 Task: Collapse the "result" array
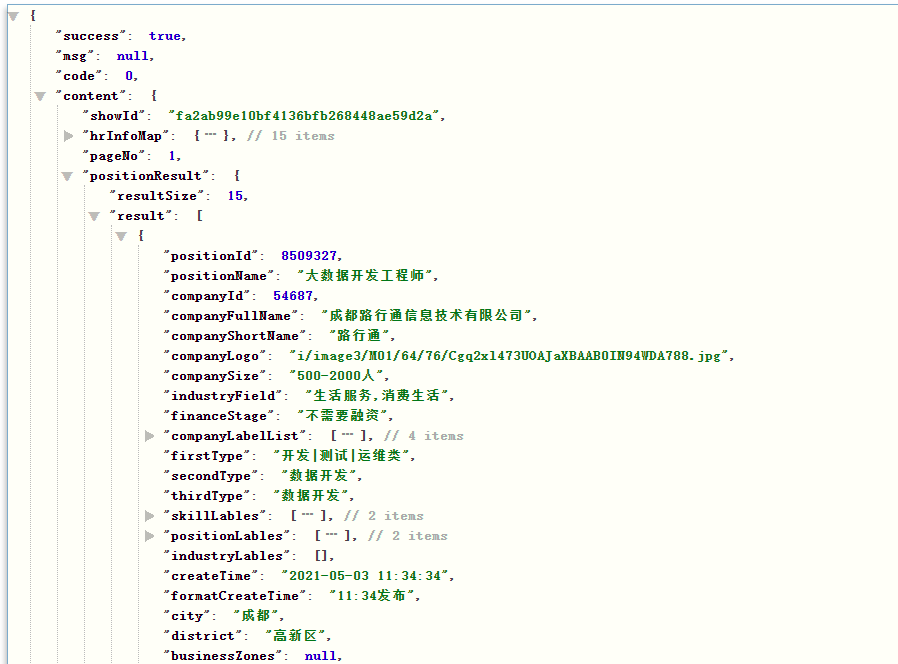tap(94, 217)
